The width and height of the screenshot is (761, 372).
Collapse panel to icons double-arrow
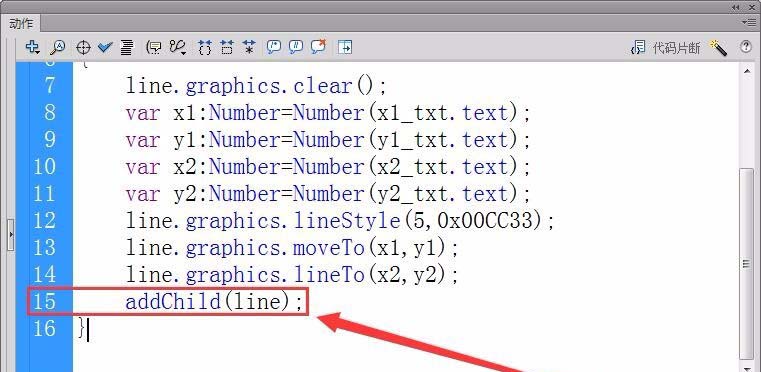pos(736,7)
